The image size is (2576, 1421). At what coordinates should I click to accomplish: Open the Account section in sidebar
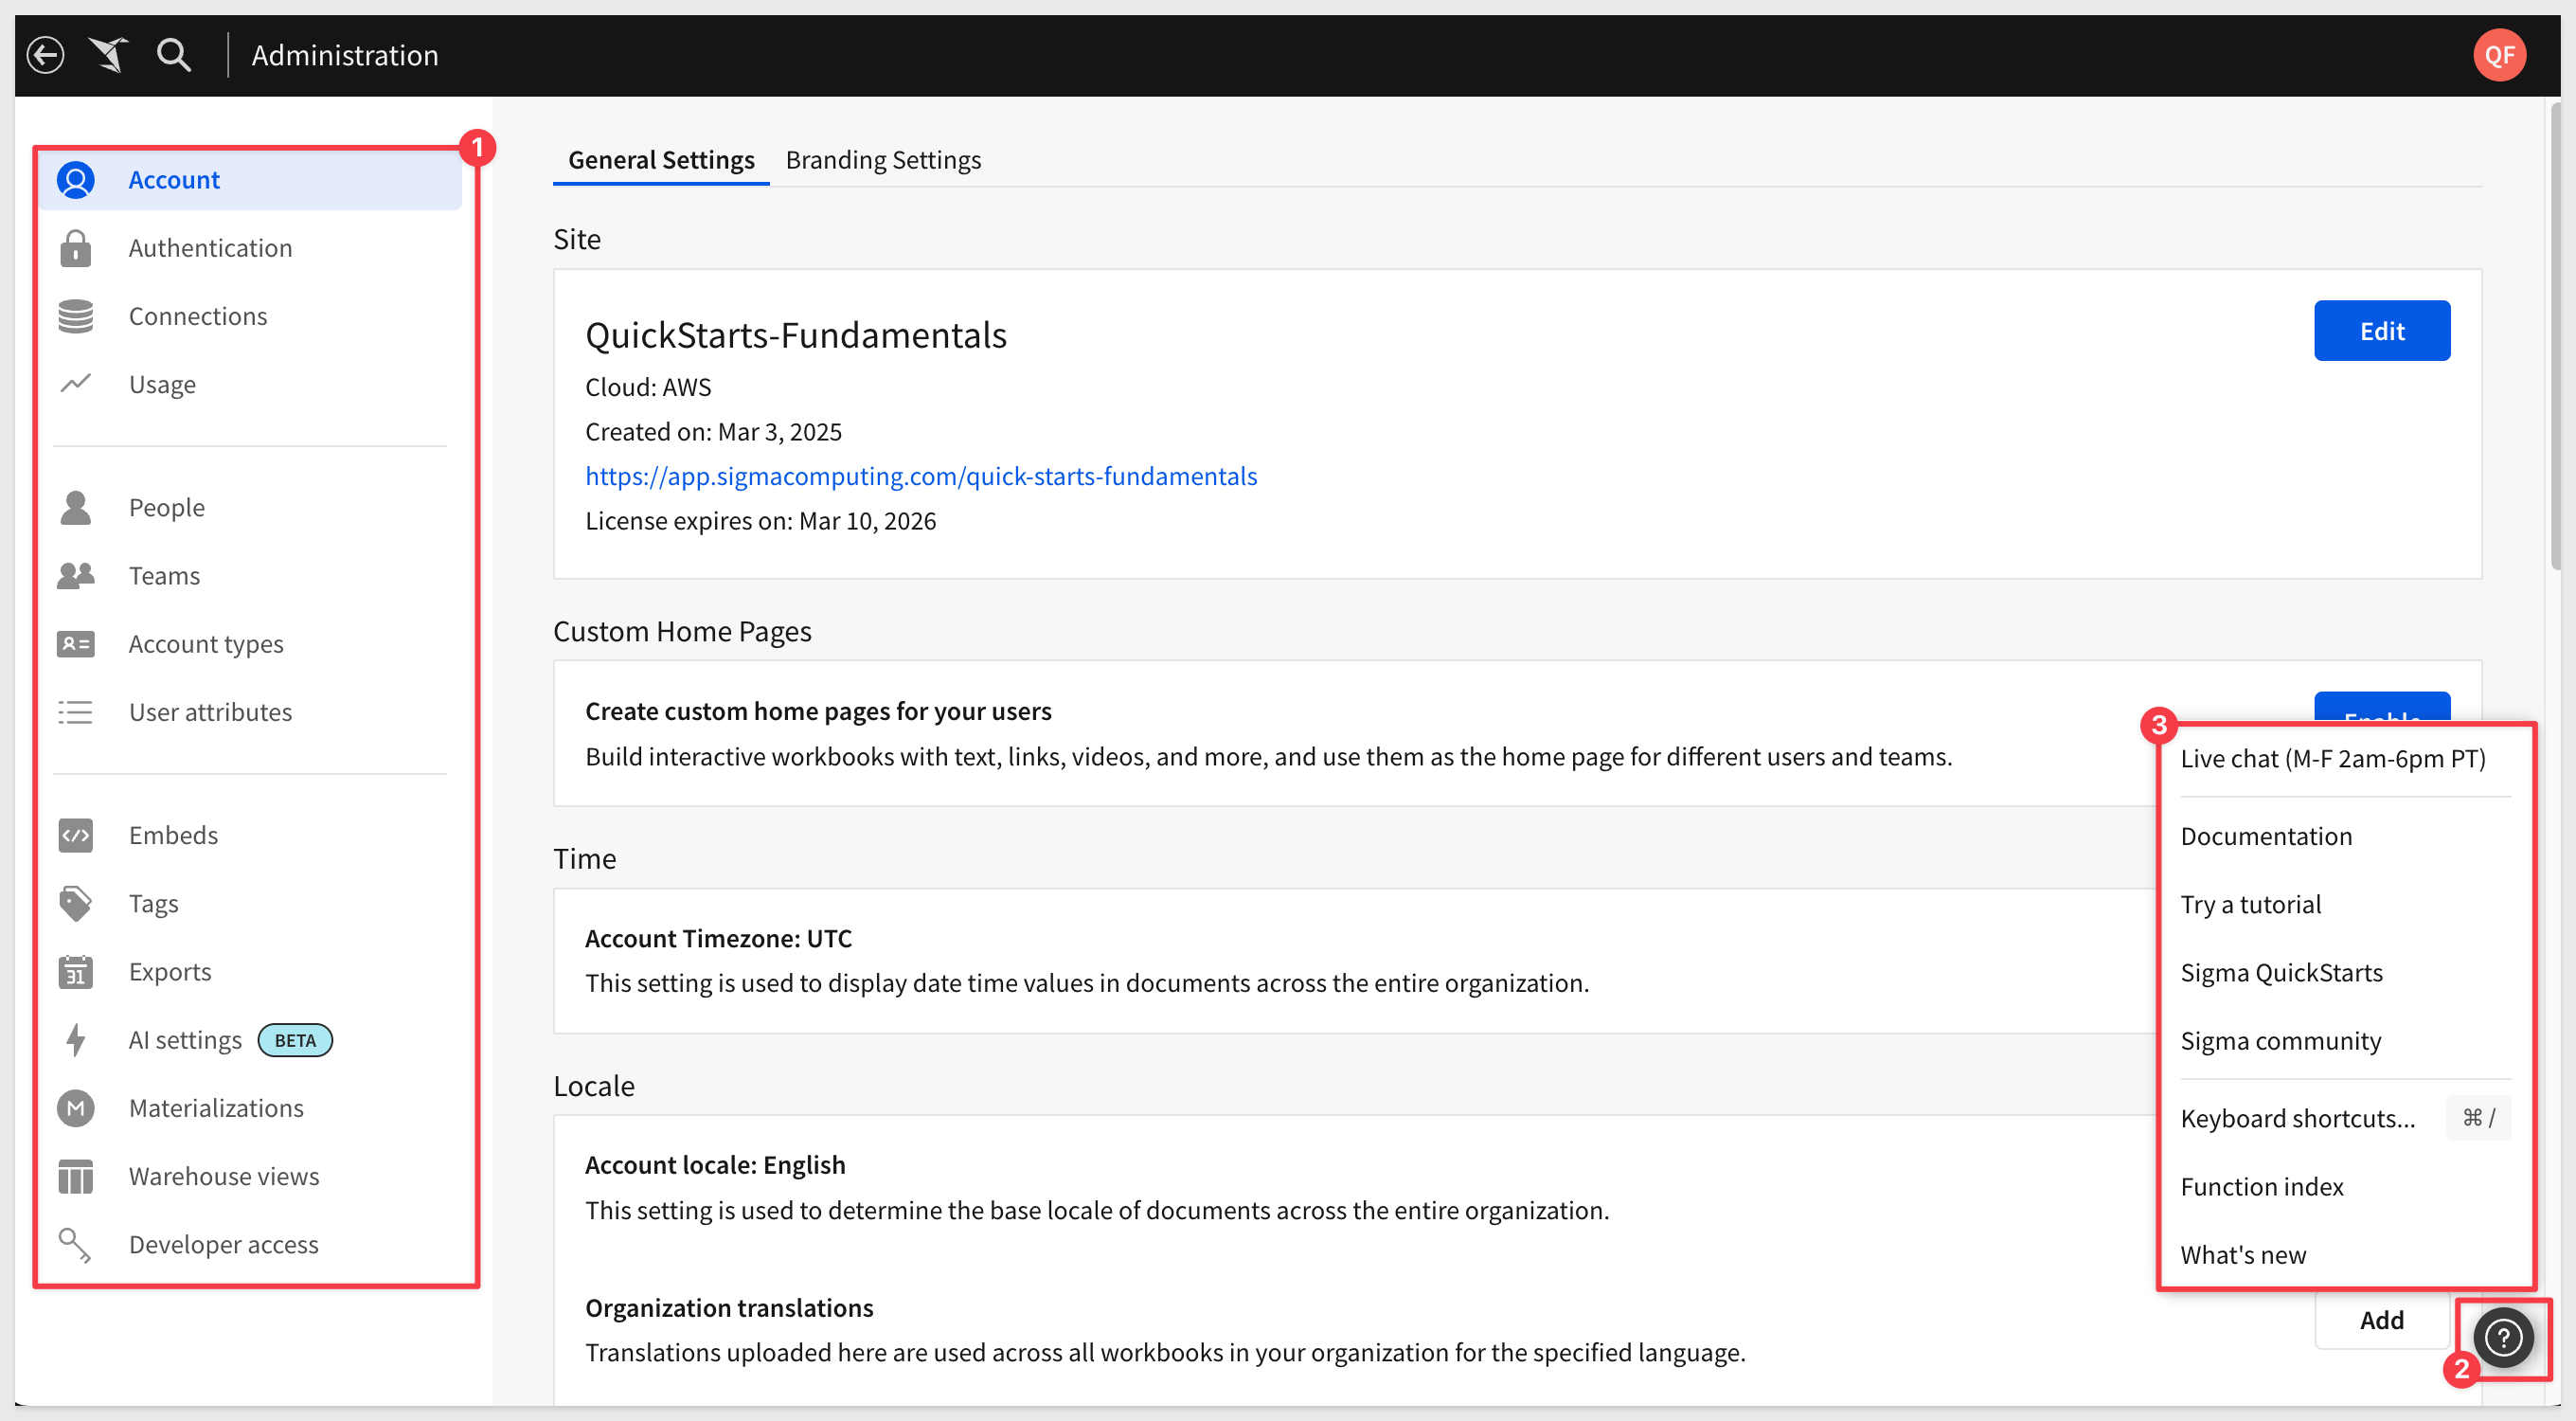pyautogui.click(x=250, y=180)
